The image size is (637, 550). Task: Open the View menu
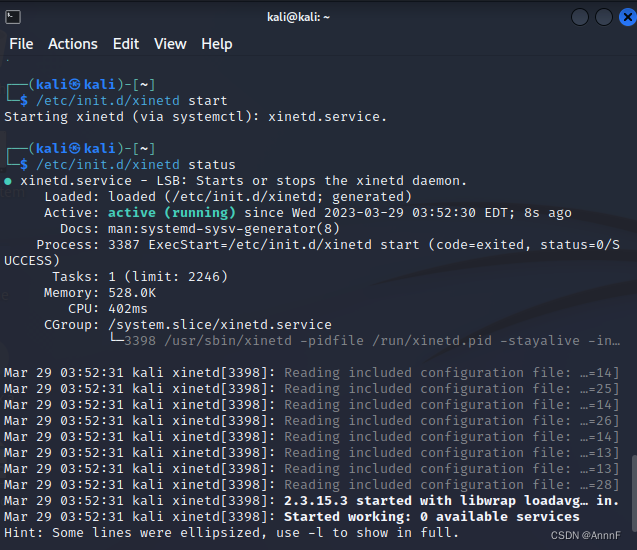(170, 44)
